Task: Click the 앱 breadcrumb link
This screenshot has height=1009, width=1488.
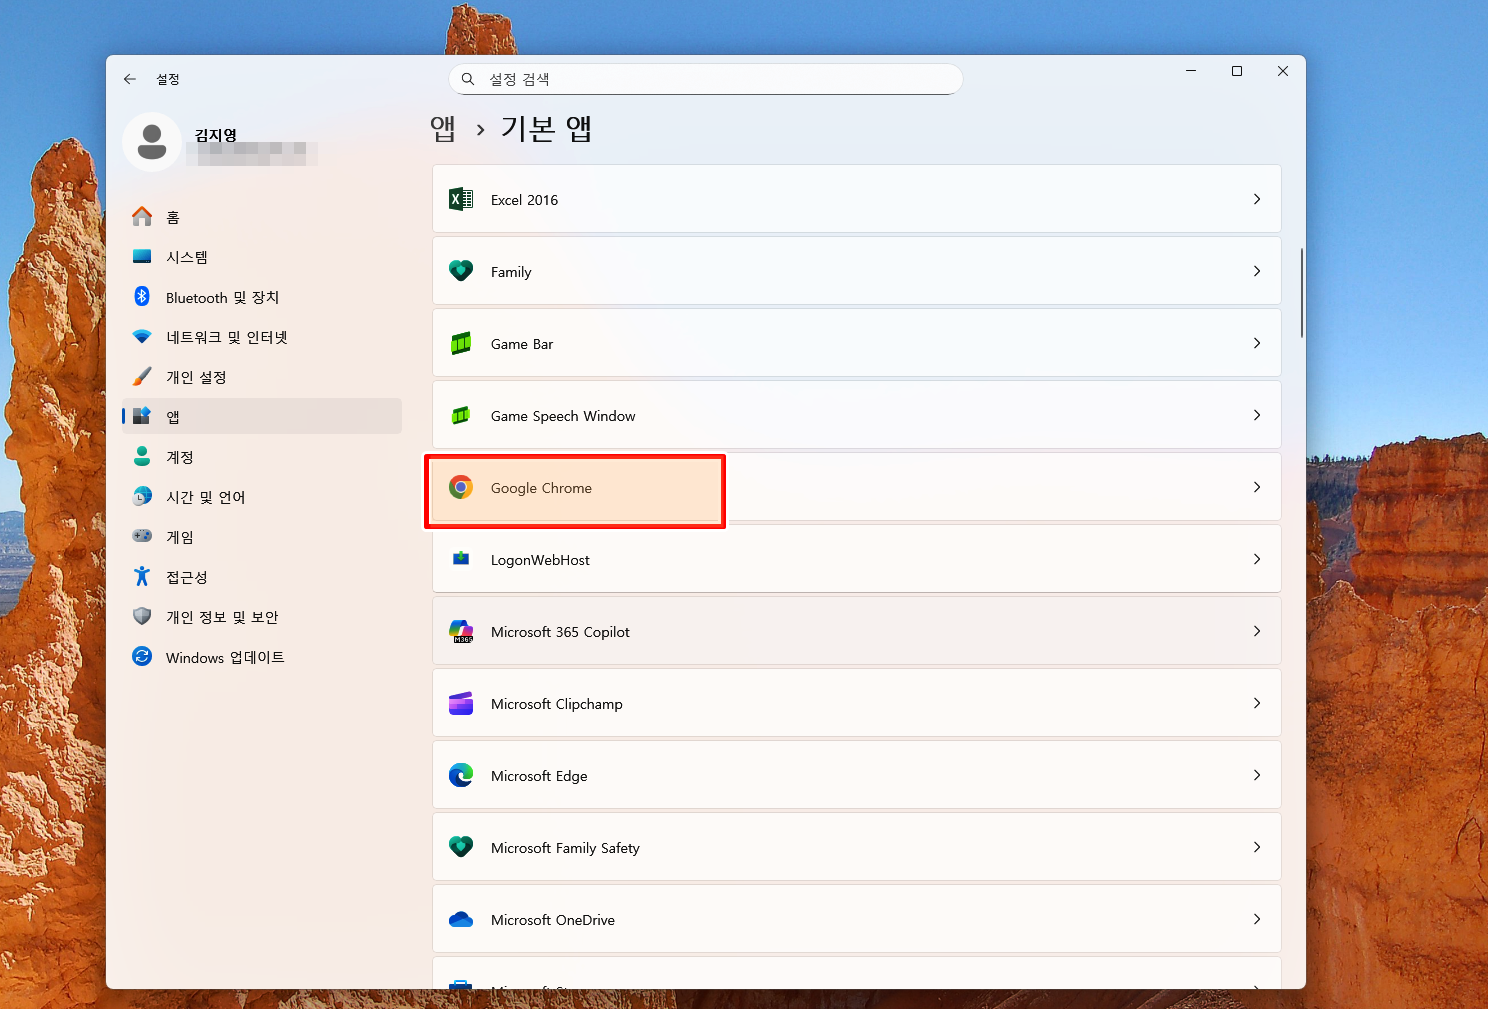Action: [443, 129]
